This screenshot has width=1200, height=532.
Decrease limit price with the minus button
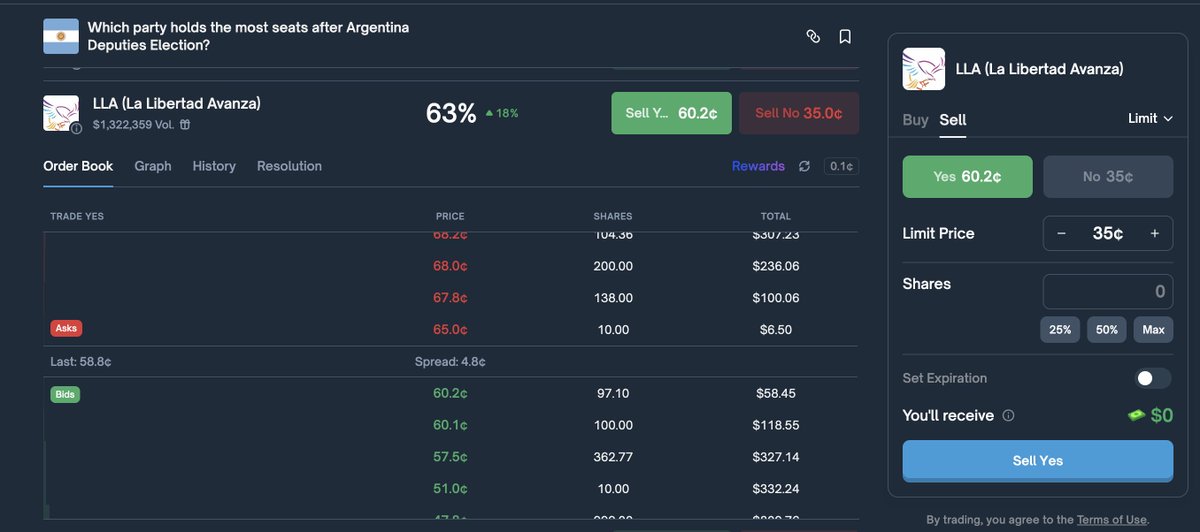1061,233
